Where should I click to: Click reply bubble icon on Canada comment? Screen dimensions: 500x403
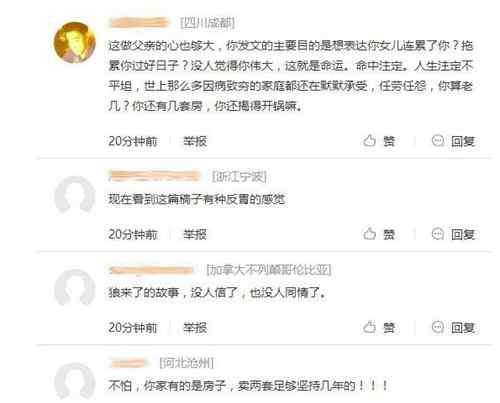coord(438,327)
